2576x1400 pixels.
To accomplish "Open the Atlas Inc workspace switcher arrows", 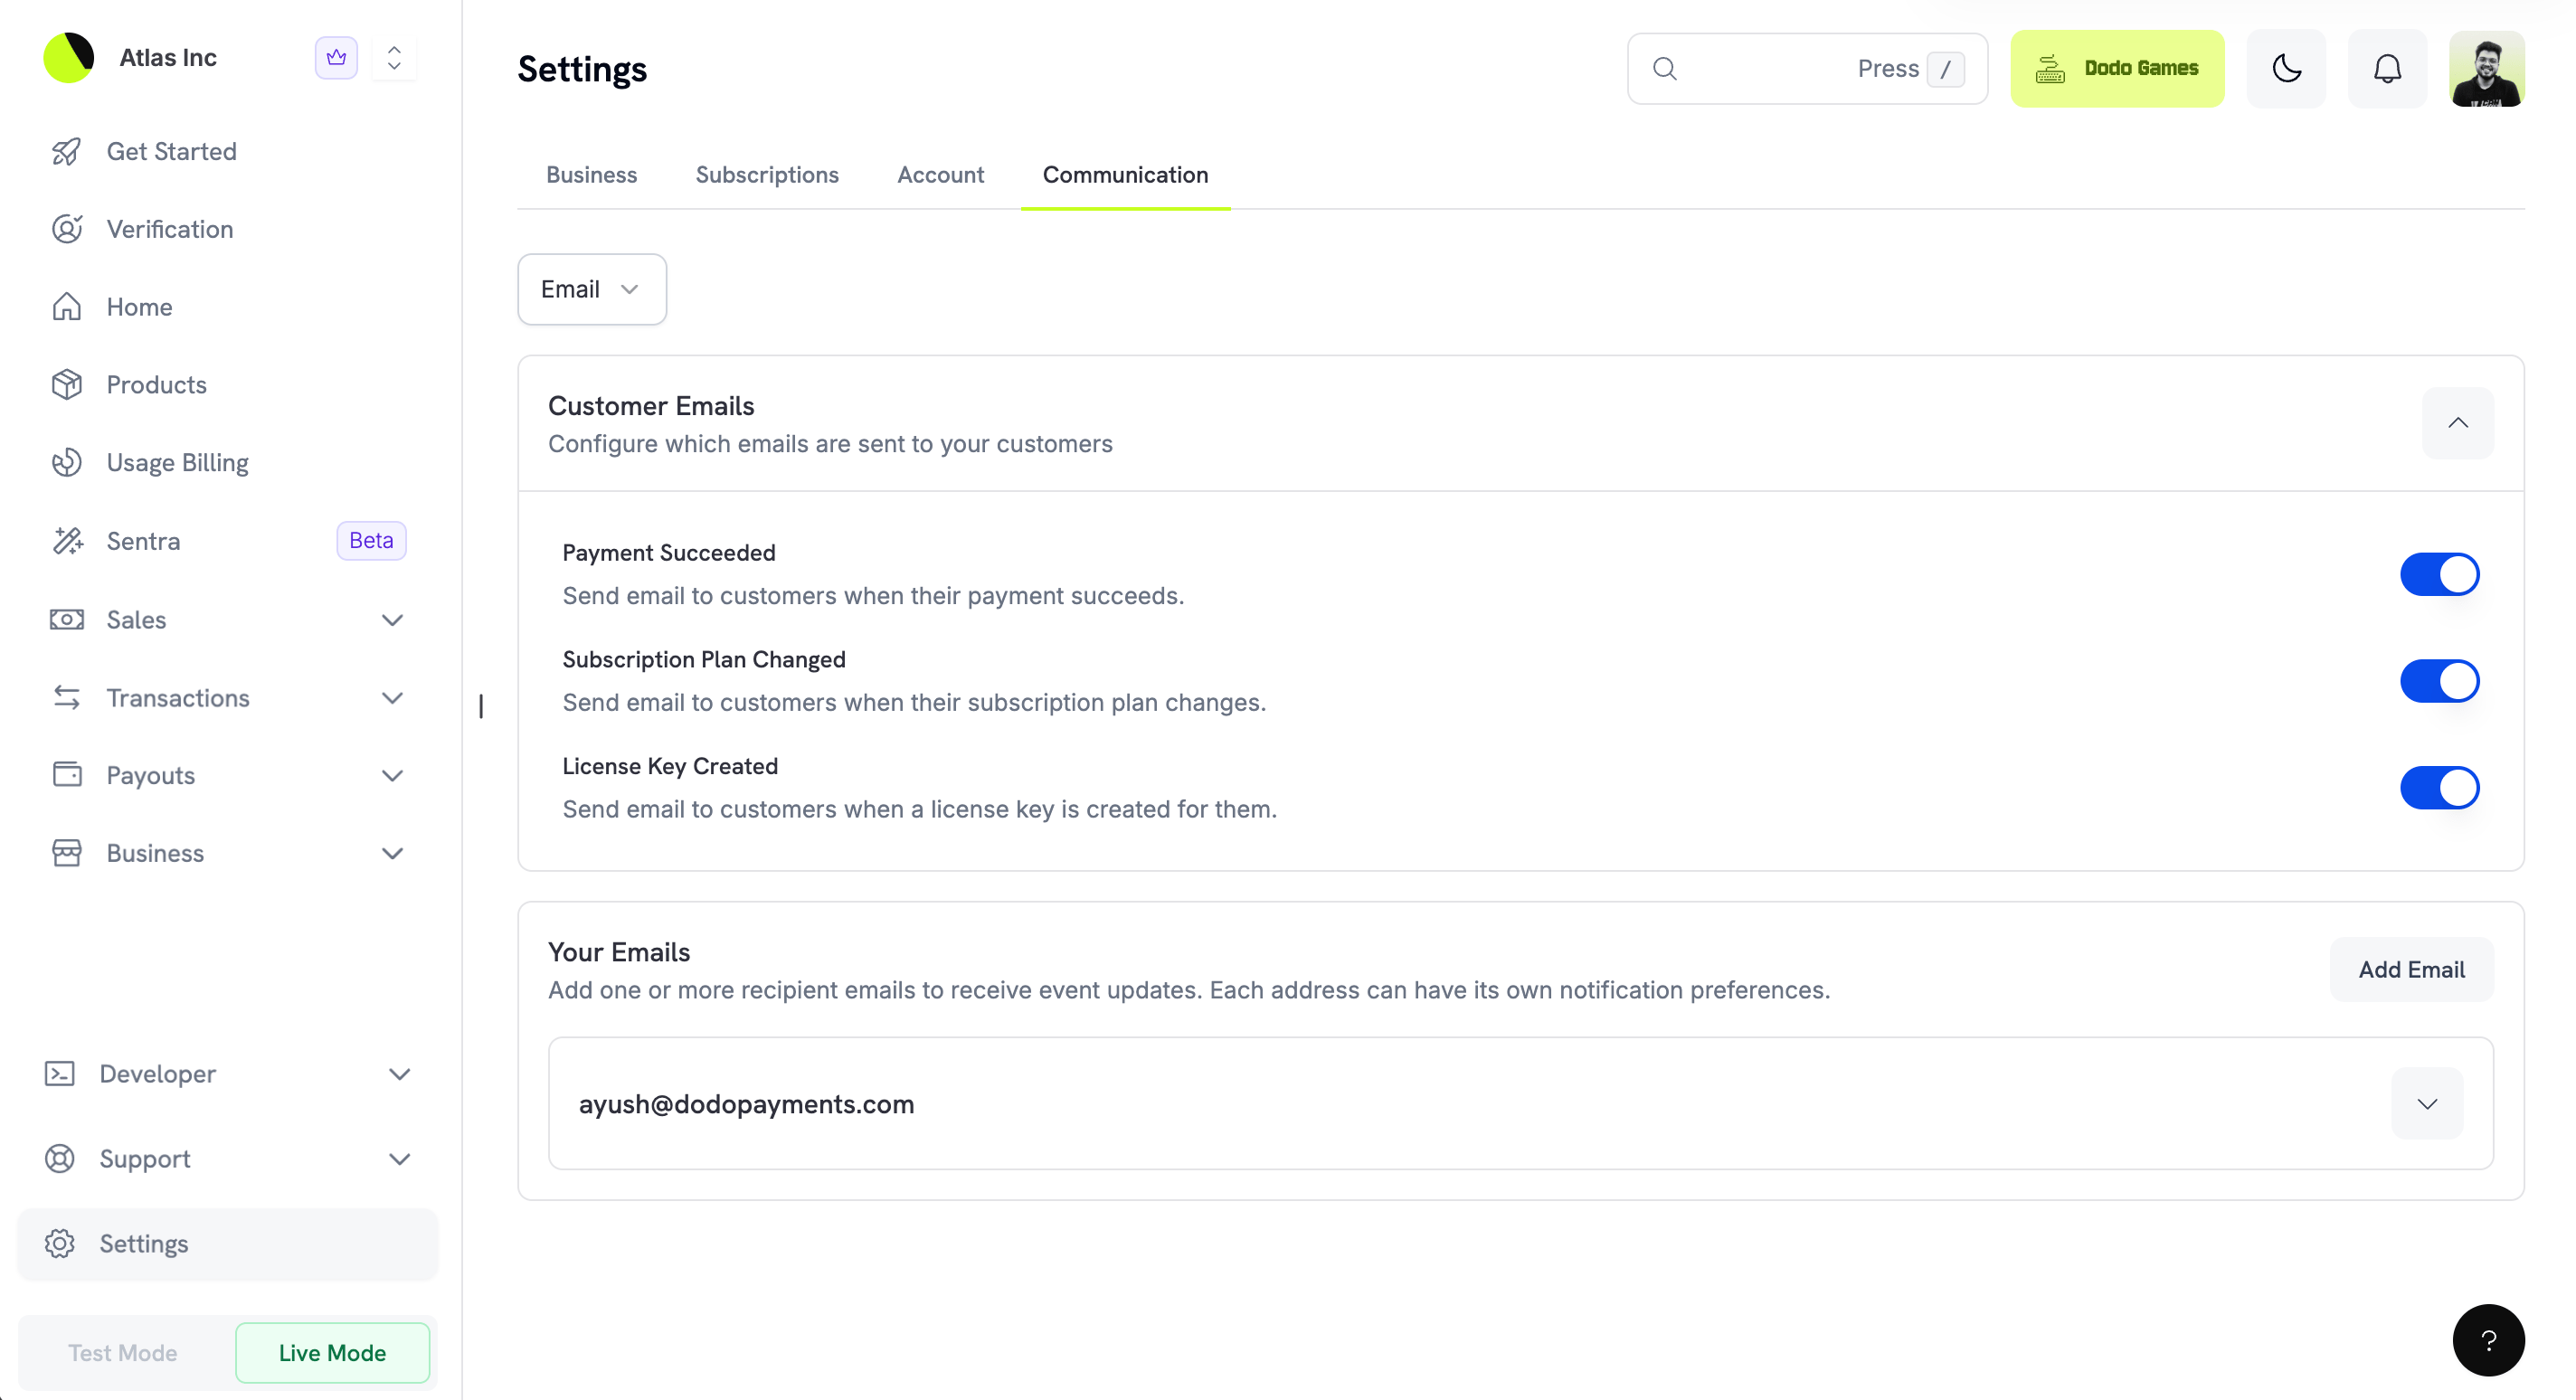I will coord(394,57).
